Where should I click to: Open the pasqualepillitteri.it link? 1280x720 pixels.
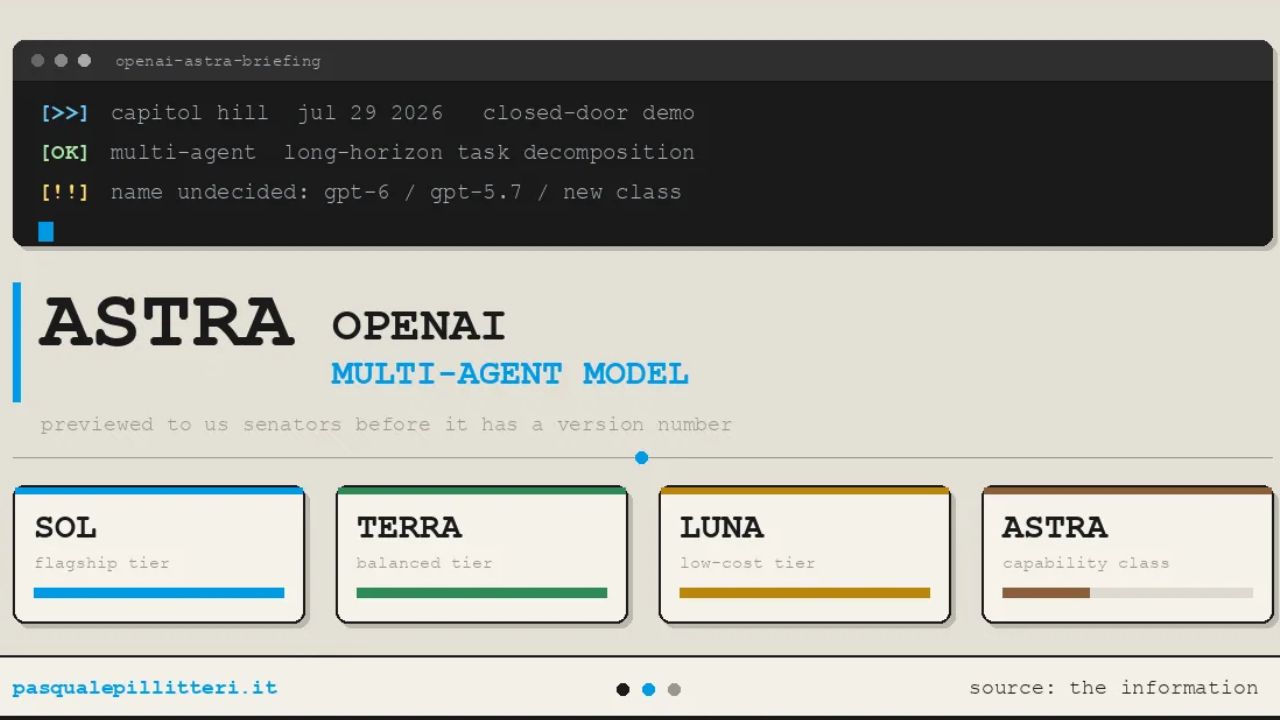[145, 688]
